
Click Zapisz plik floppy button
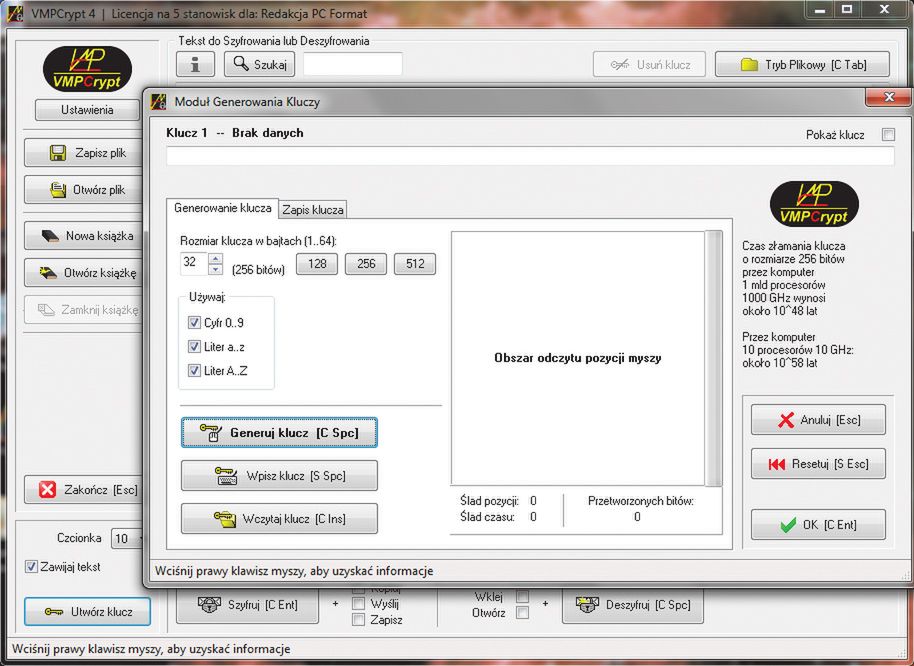(x=83, y=153)
